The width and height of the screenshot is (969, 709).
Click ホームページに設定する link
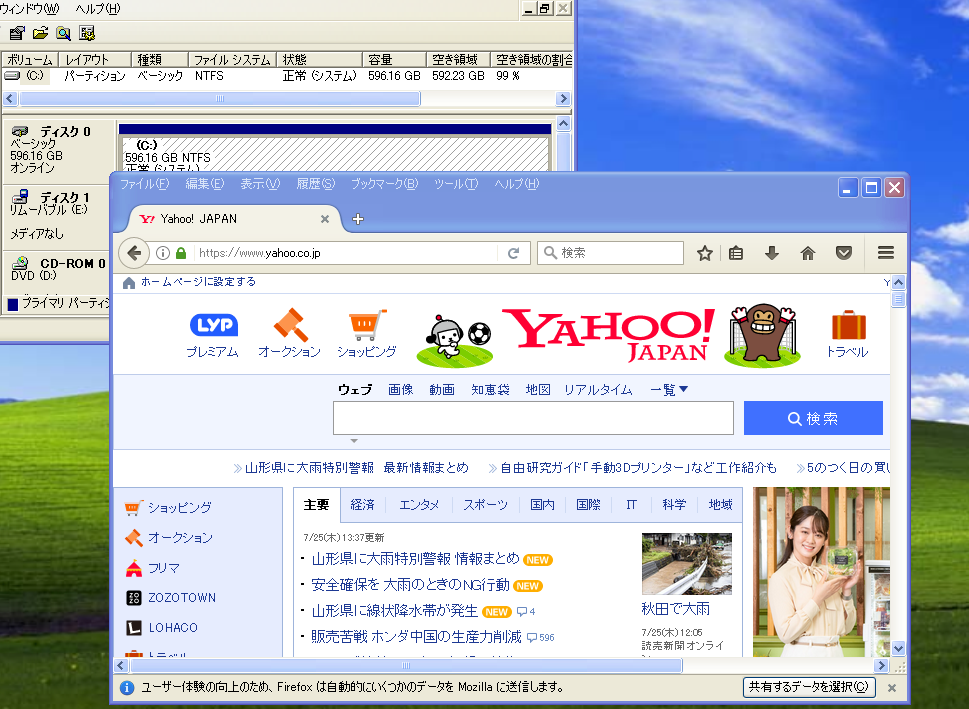pos(198,282)
